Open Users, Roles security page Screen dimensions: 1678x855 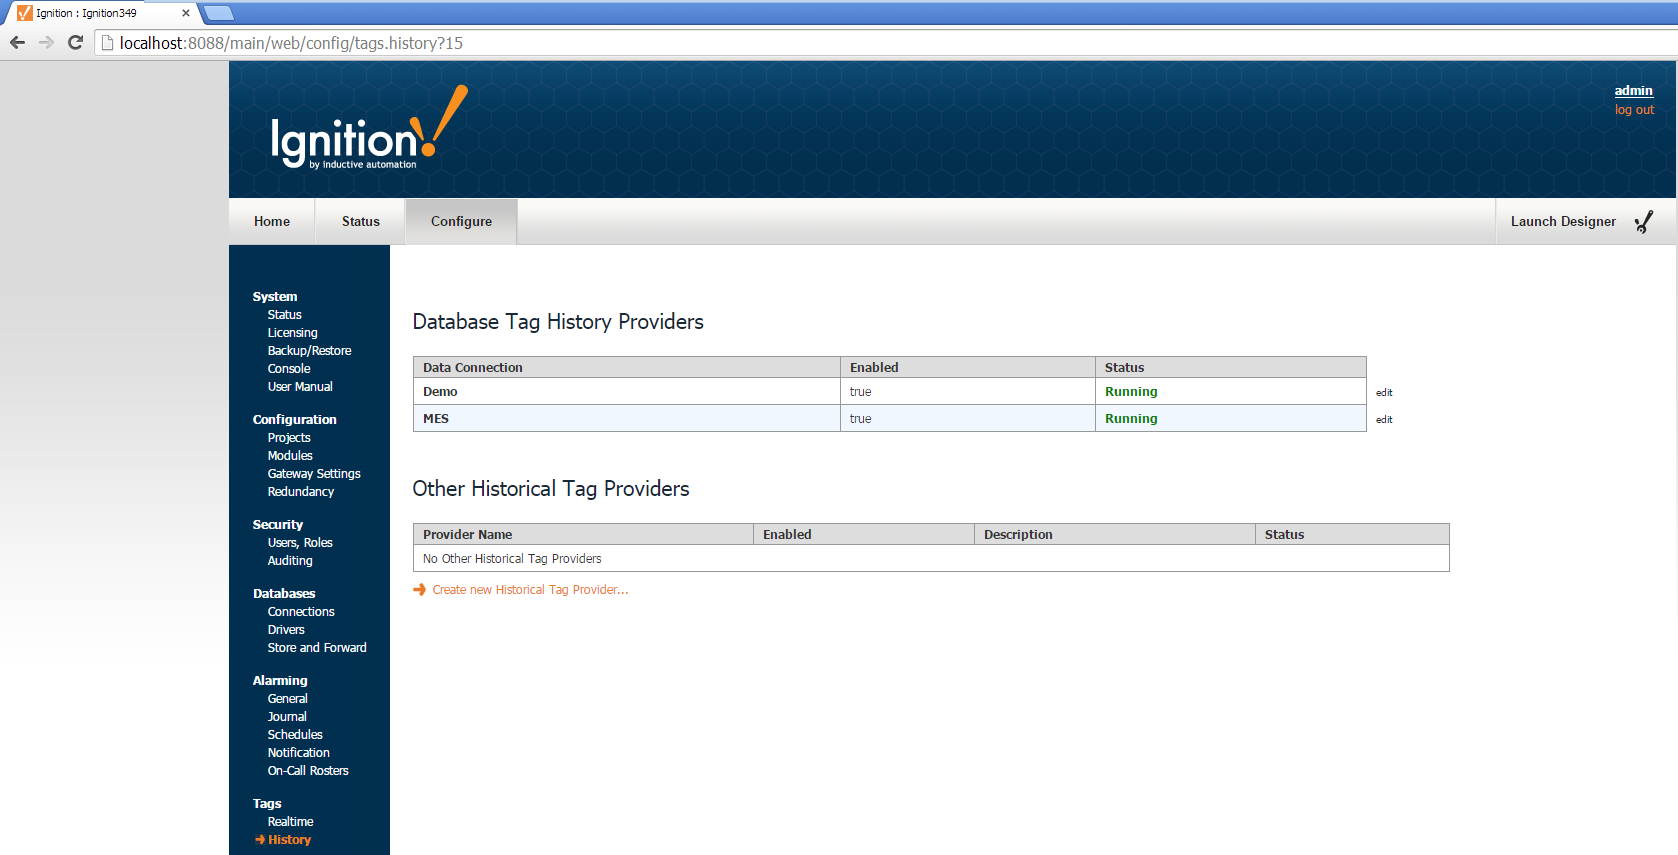pos(300,543)
